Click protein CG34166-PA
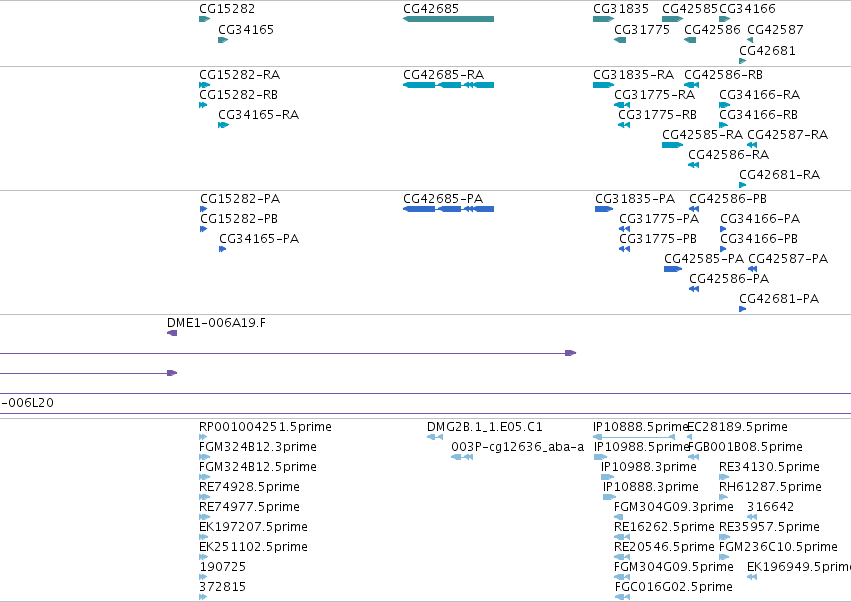851x602 pixels. tap(760, 219)
